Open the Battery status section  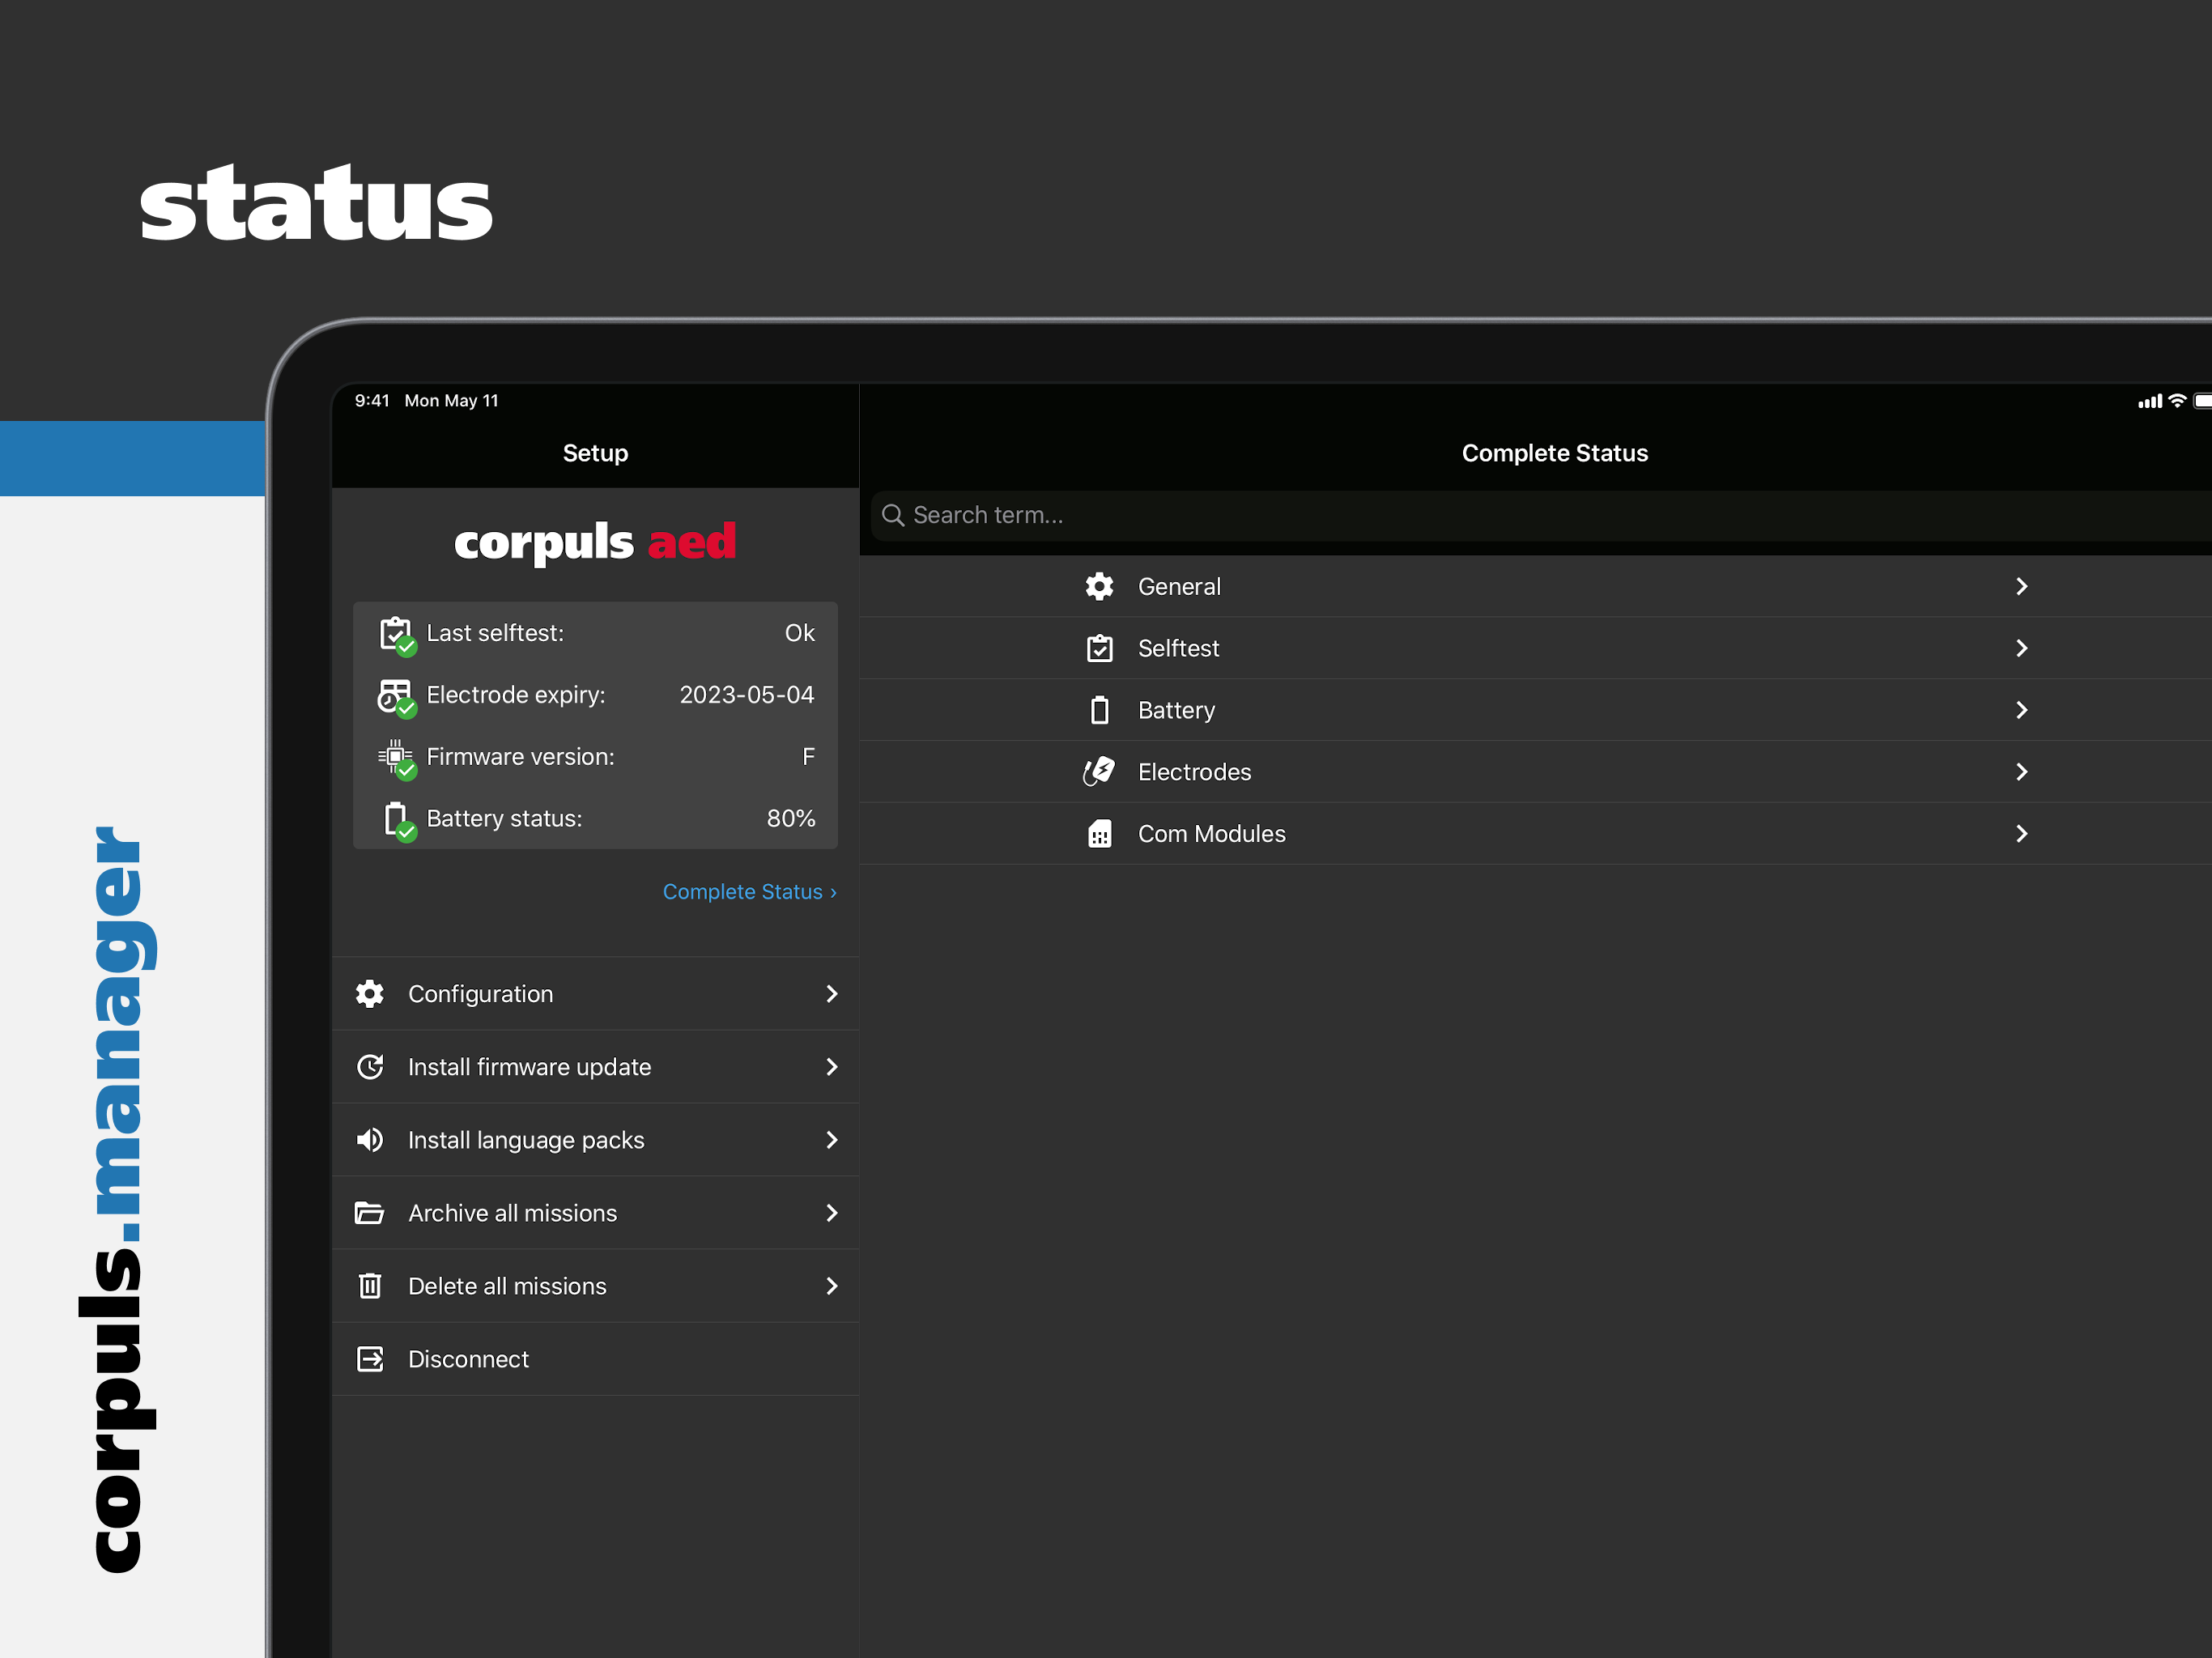[1536, 710]
